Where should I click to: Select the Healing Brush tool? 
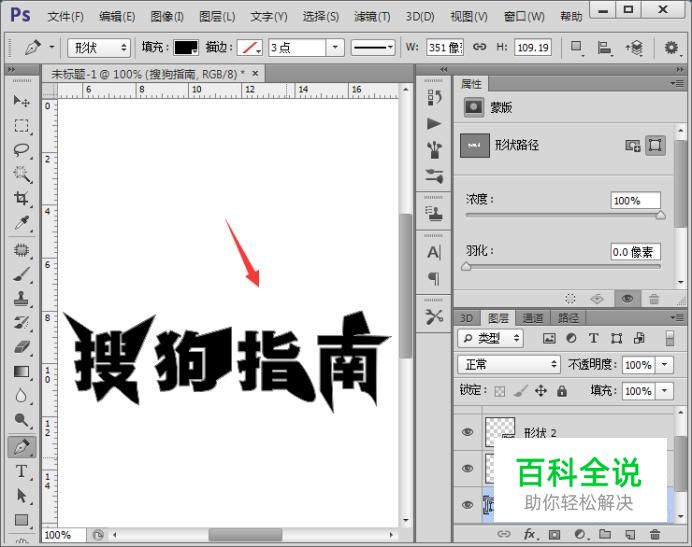point(21,250)
